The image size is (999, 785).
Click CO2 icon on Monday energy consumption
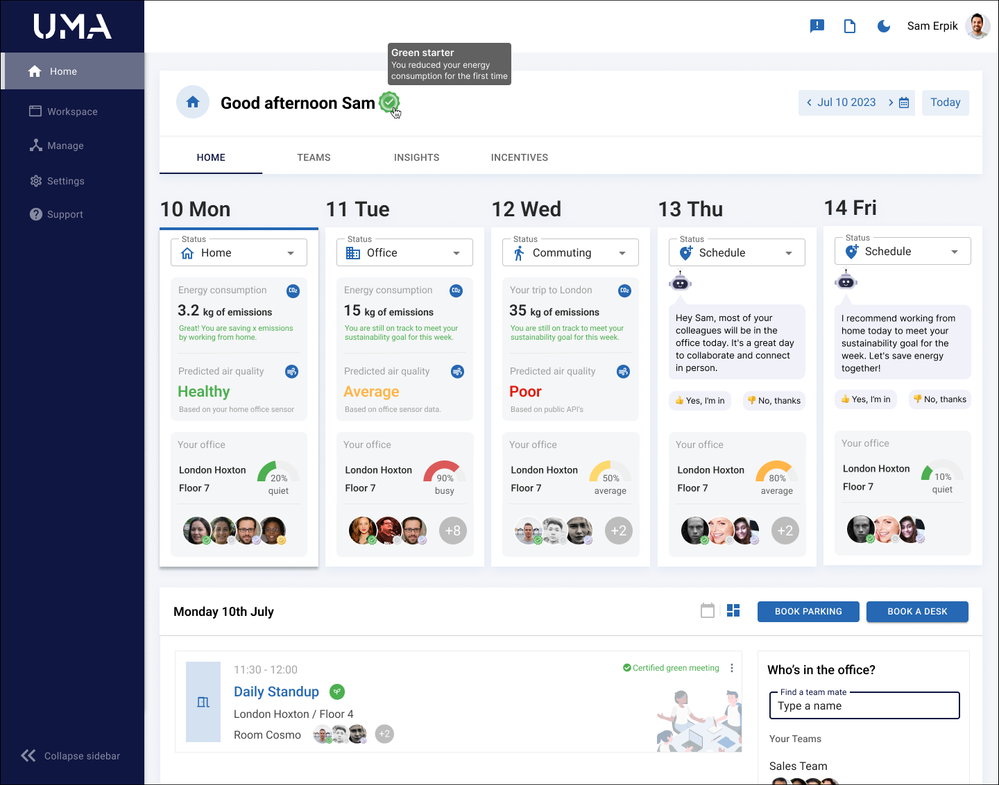click(x=292, y=291)
